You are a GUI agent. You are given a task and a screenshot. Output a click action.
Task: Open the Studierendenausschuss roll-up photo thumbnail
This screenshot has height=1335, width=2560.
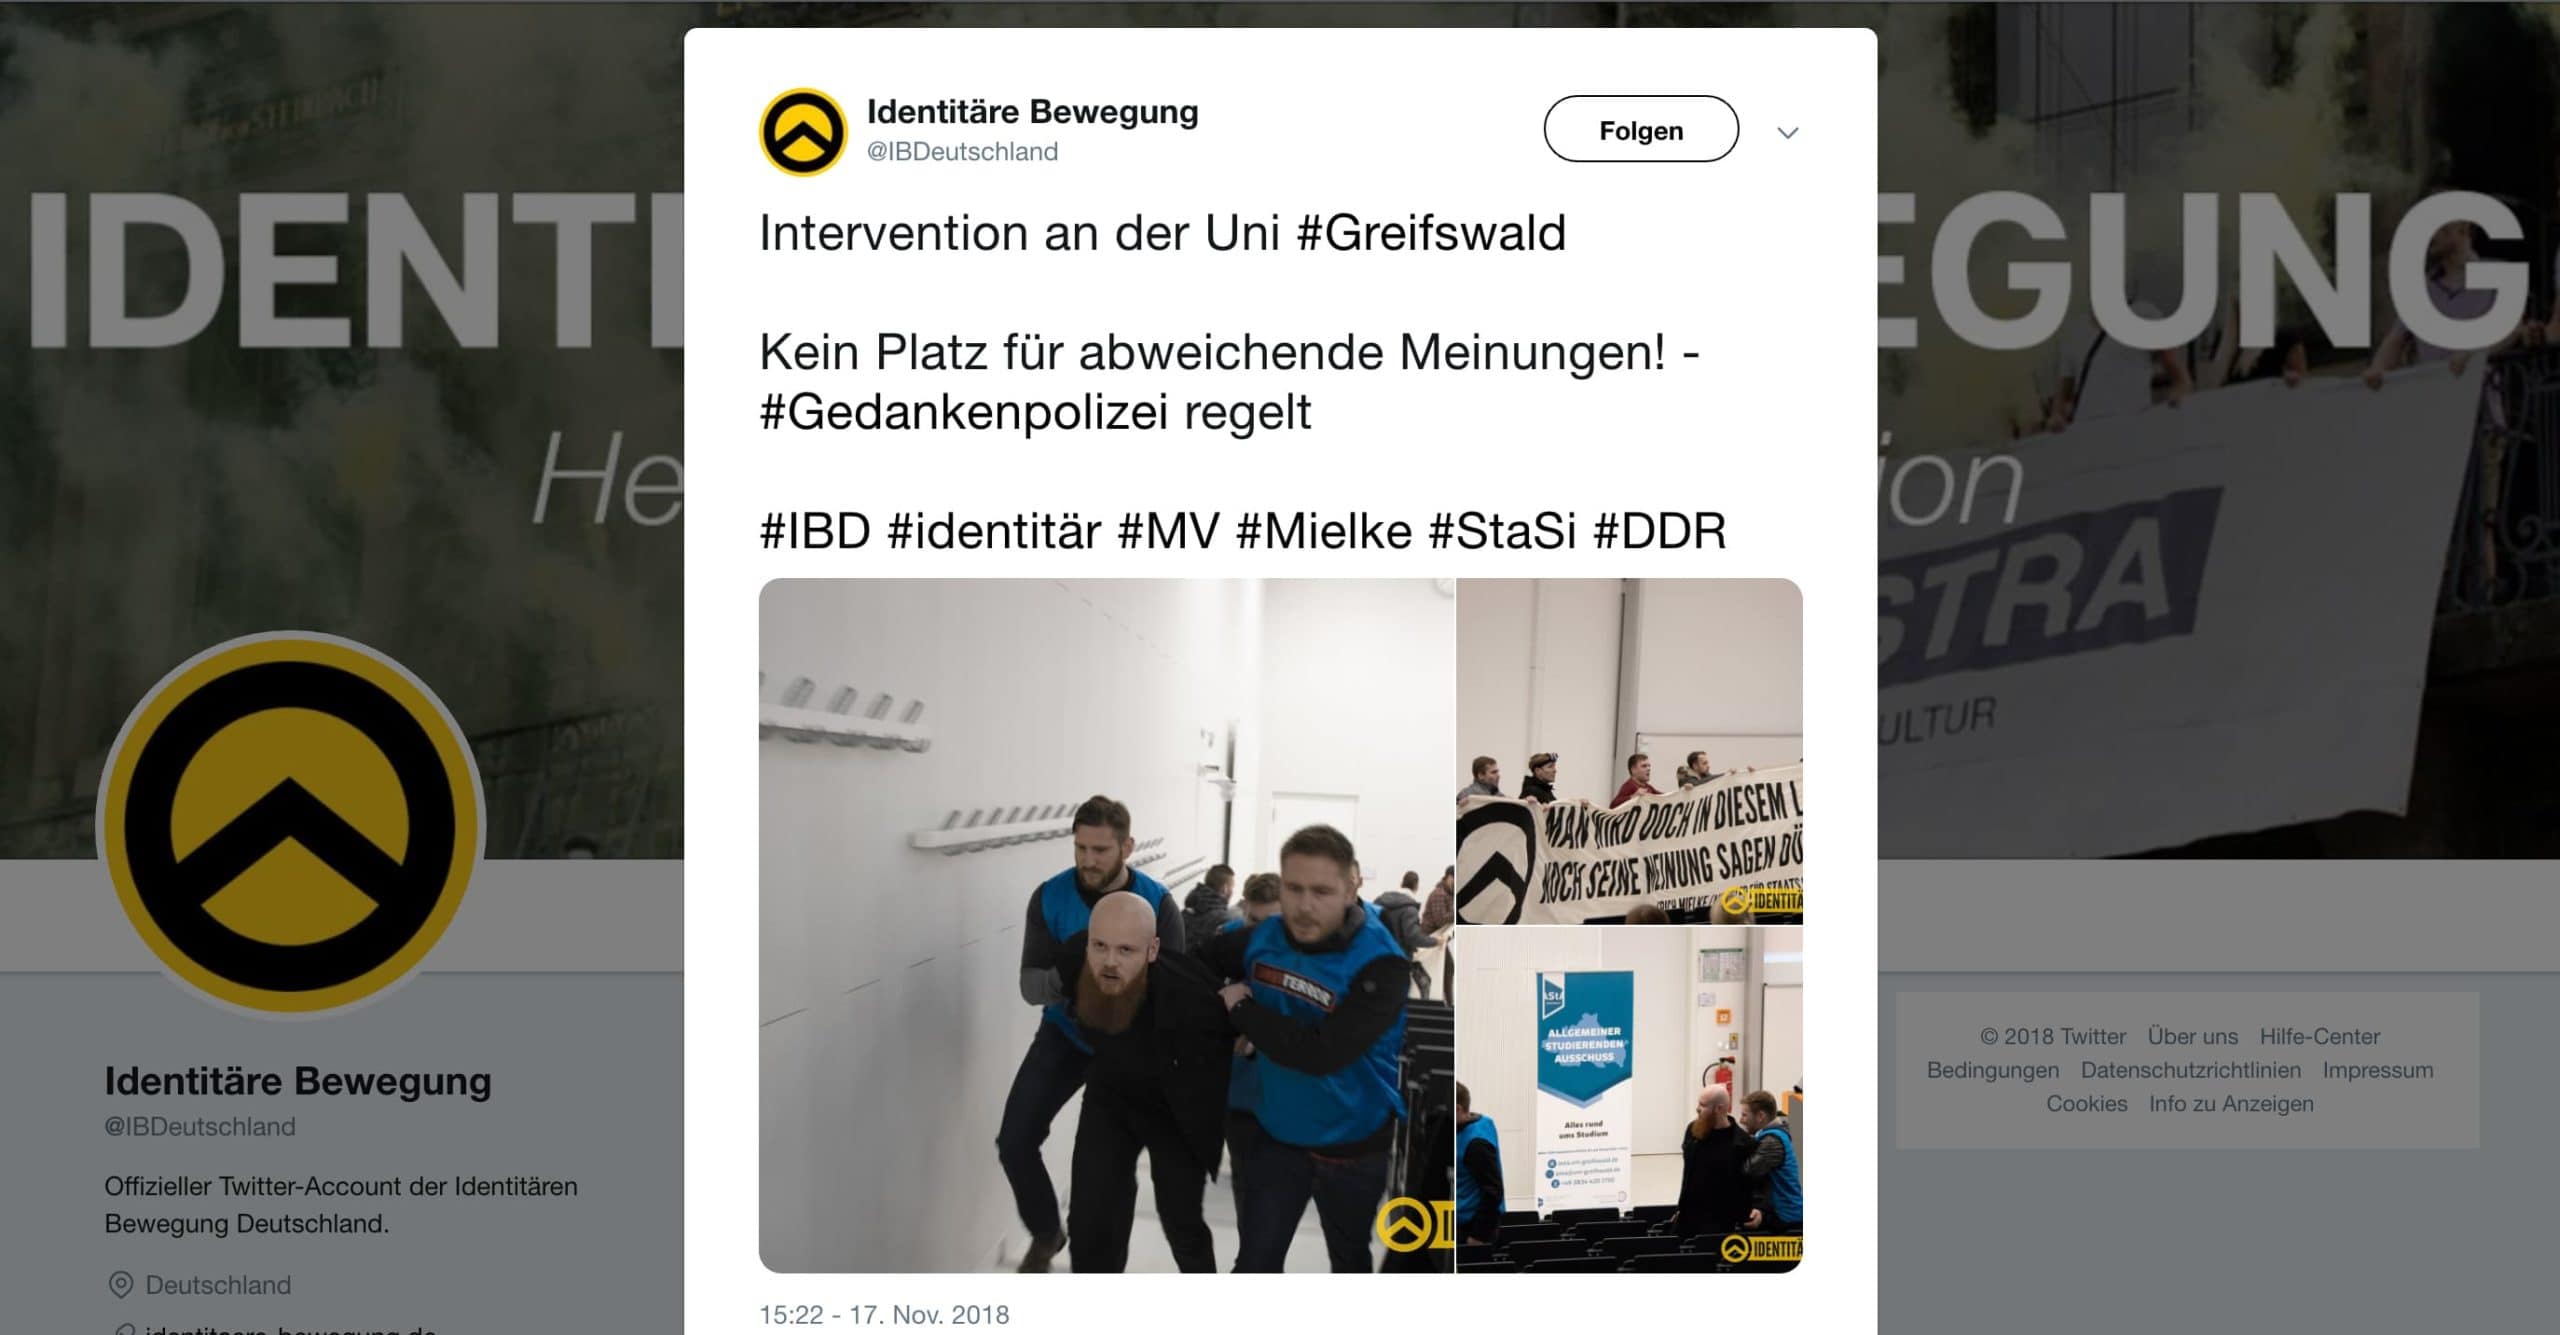tap(1630, 1100)
